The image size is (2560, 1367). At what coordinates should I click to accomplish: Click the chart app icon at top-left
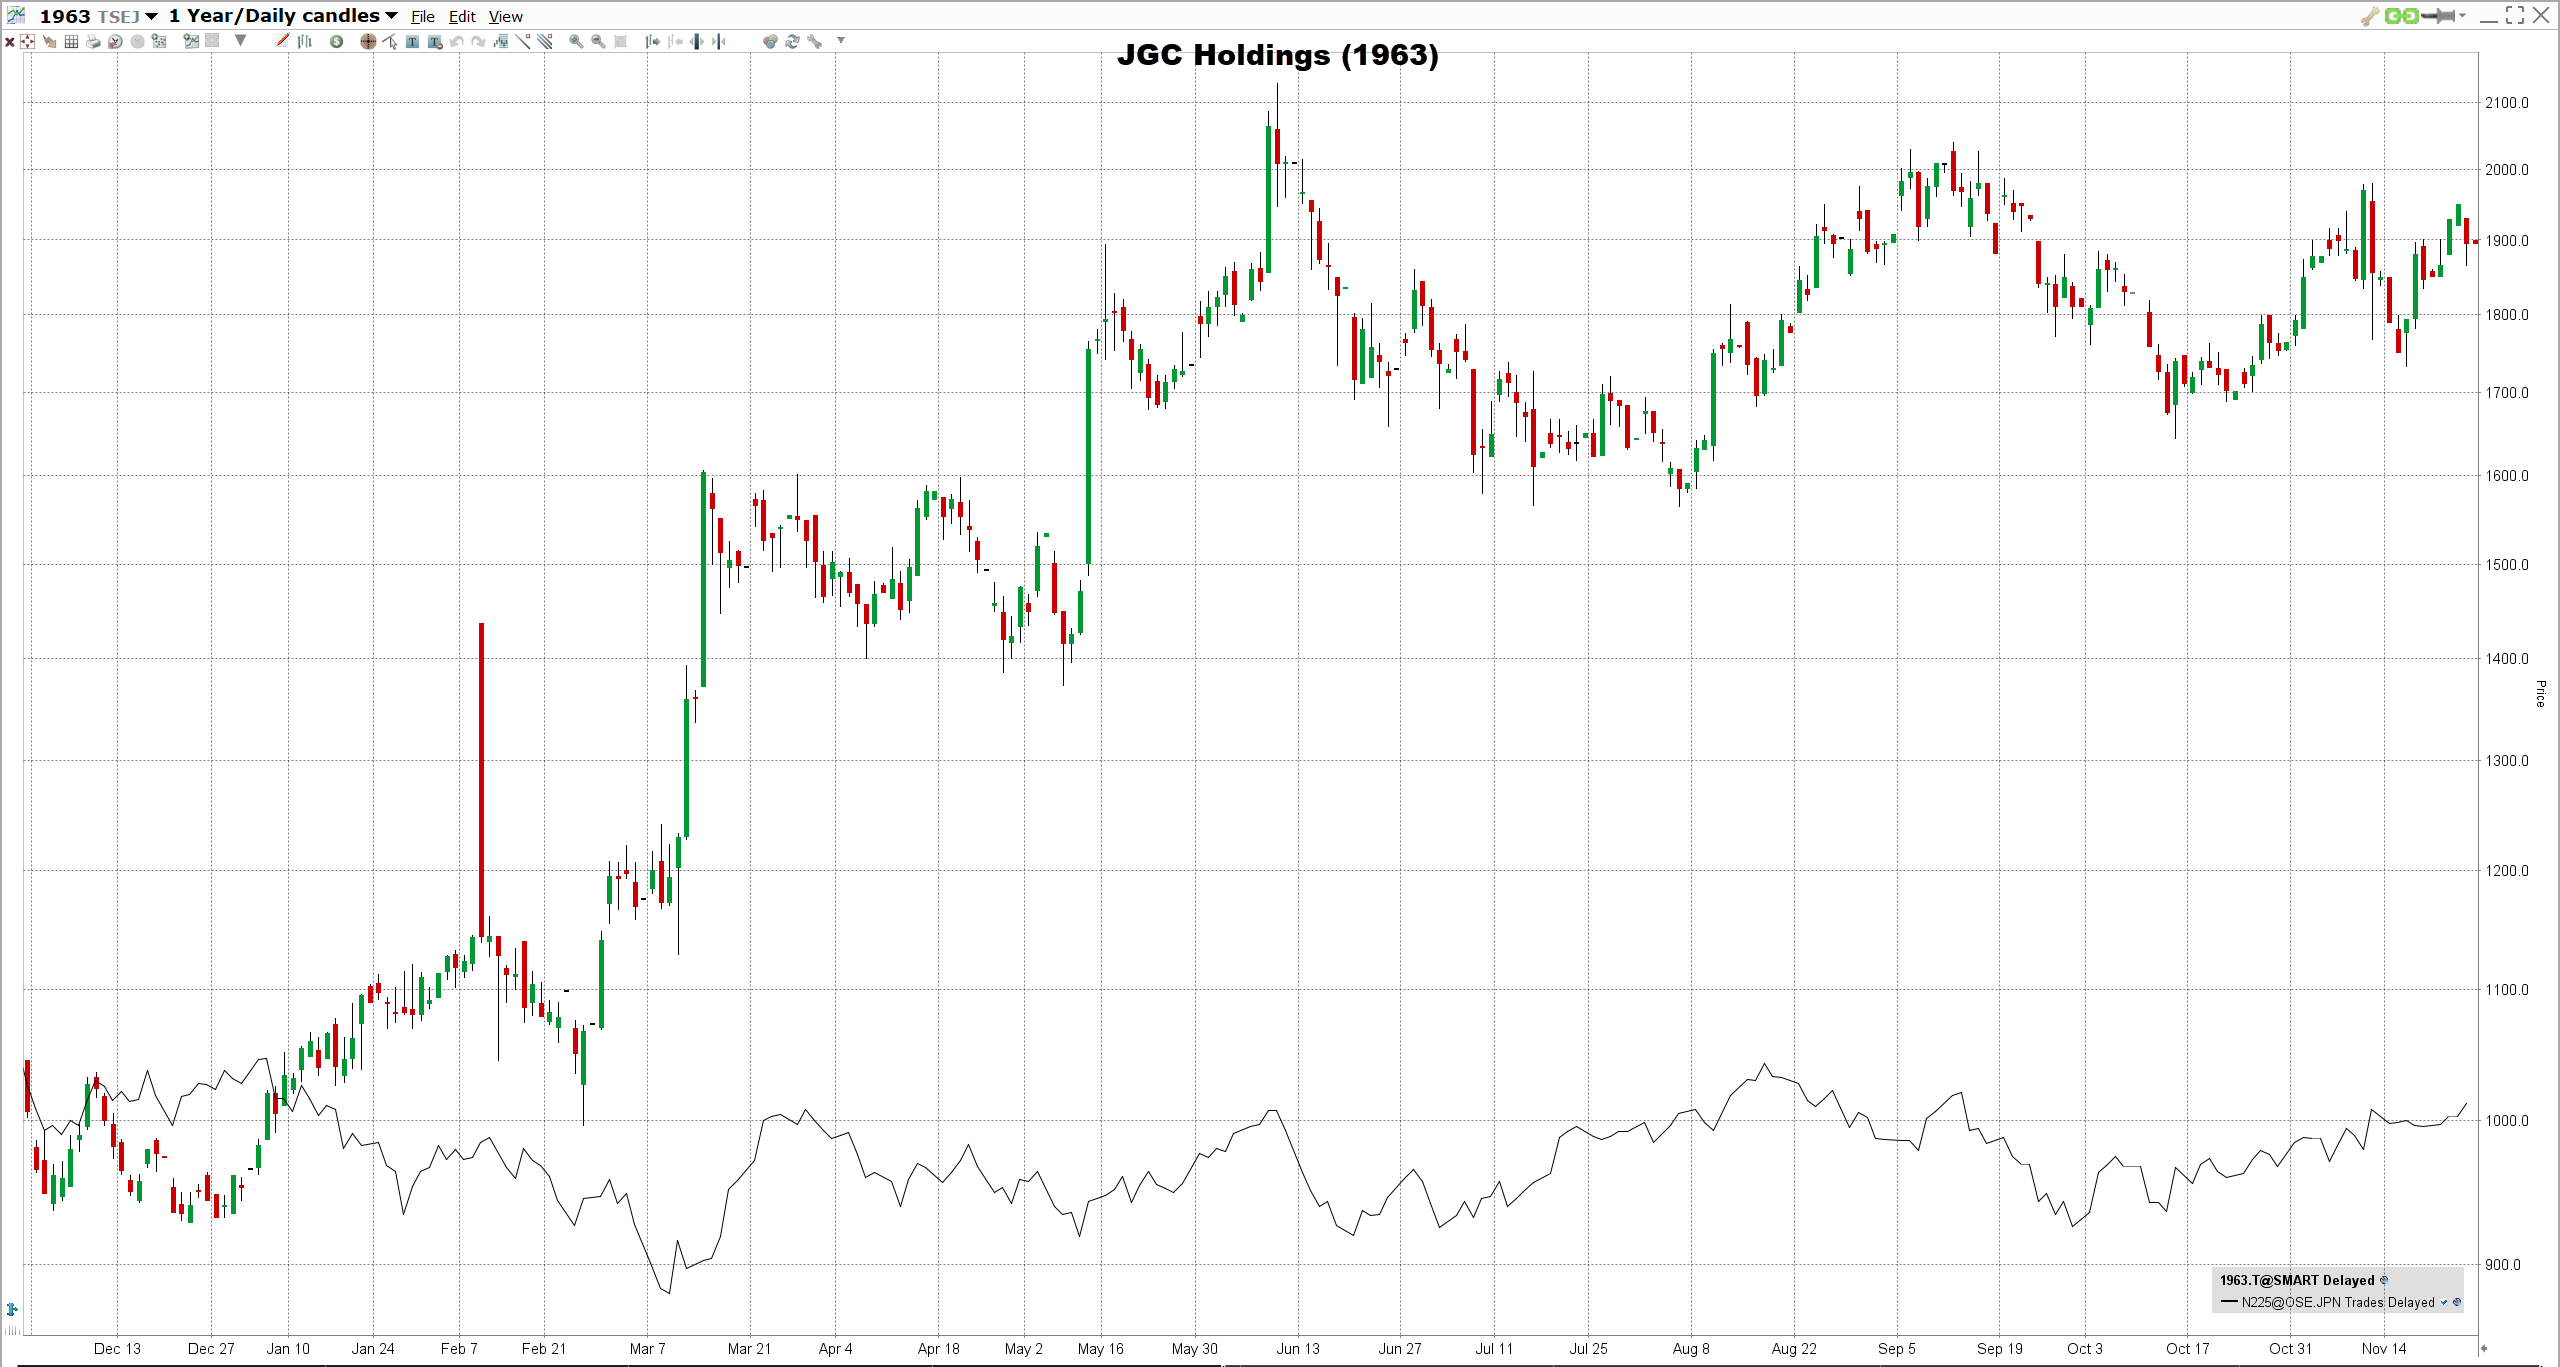tap(16, 15)
